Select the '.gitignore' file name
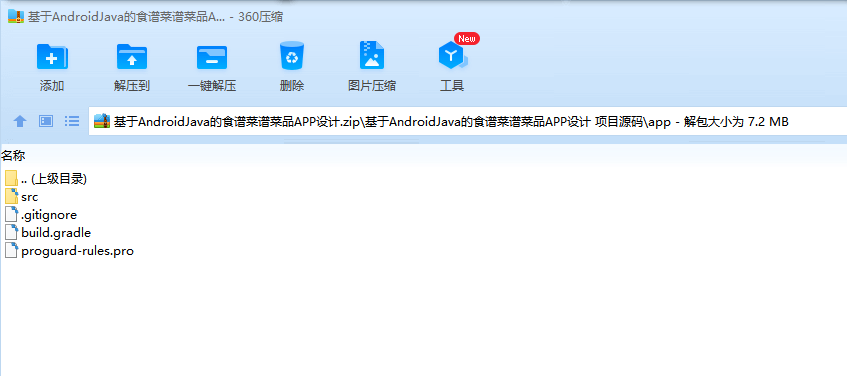Image resolution: width=847 pixels, height=376 pixels. (49, 215)
